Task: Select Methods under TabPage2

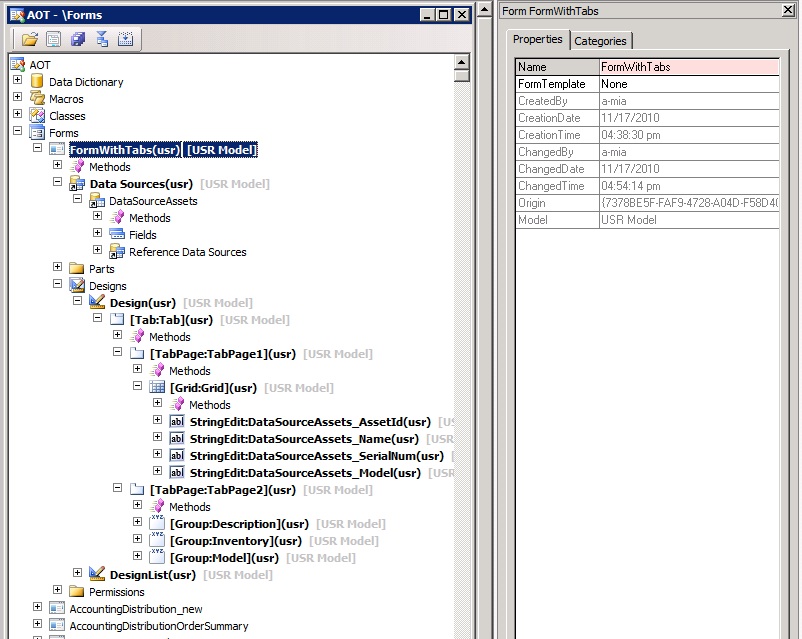Action: (x=190, y=506)
